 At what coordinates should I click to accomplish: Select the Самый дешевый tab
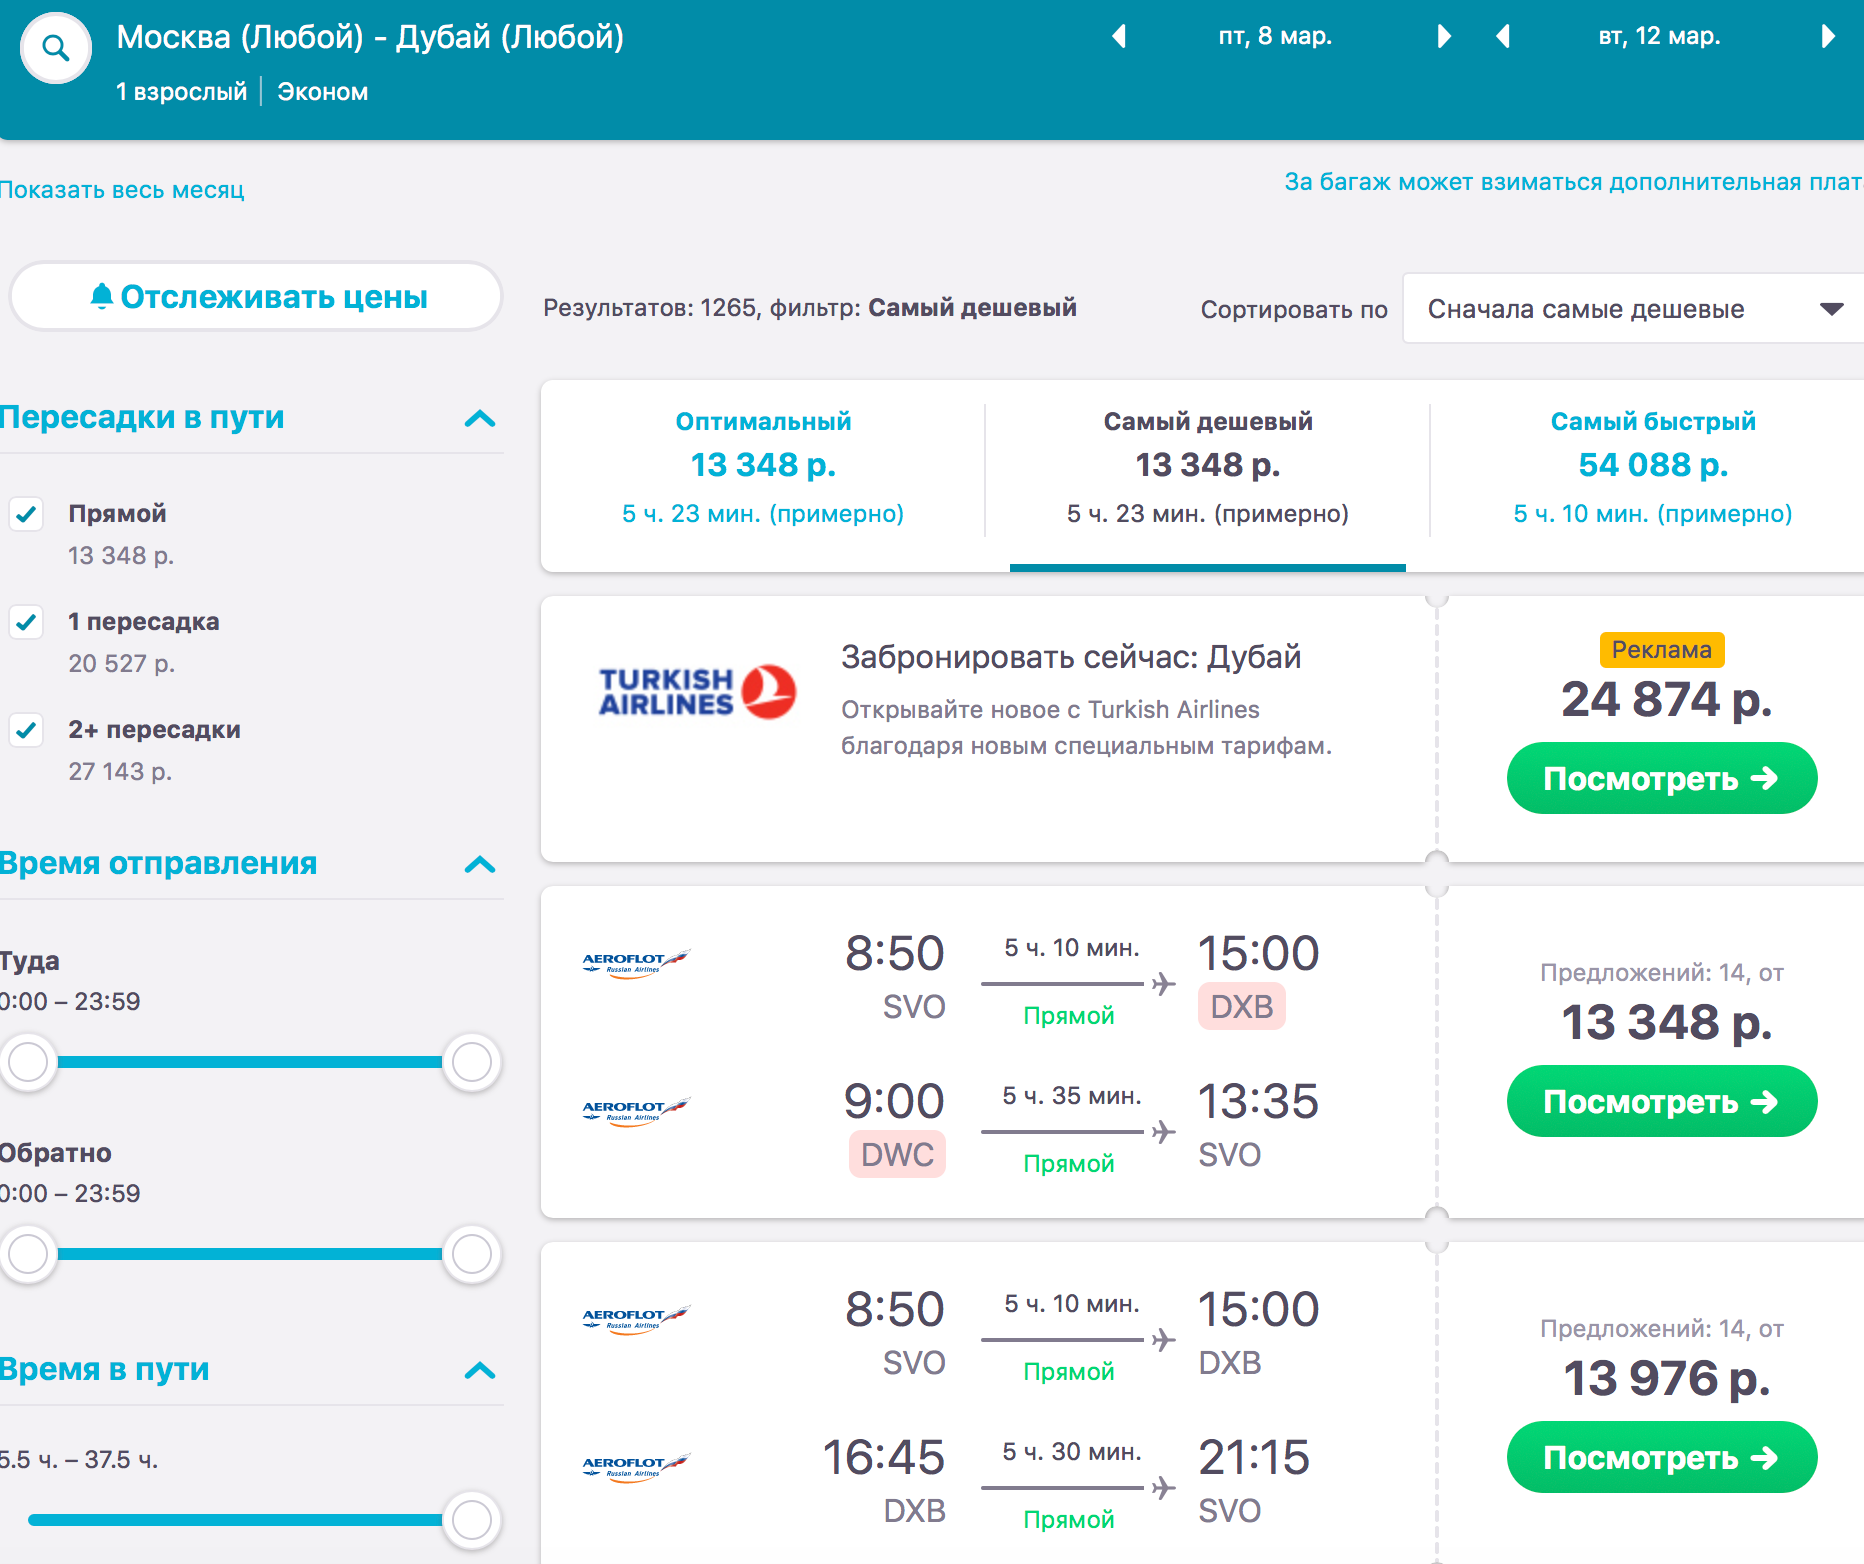tap(1208, 468)
